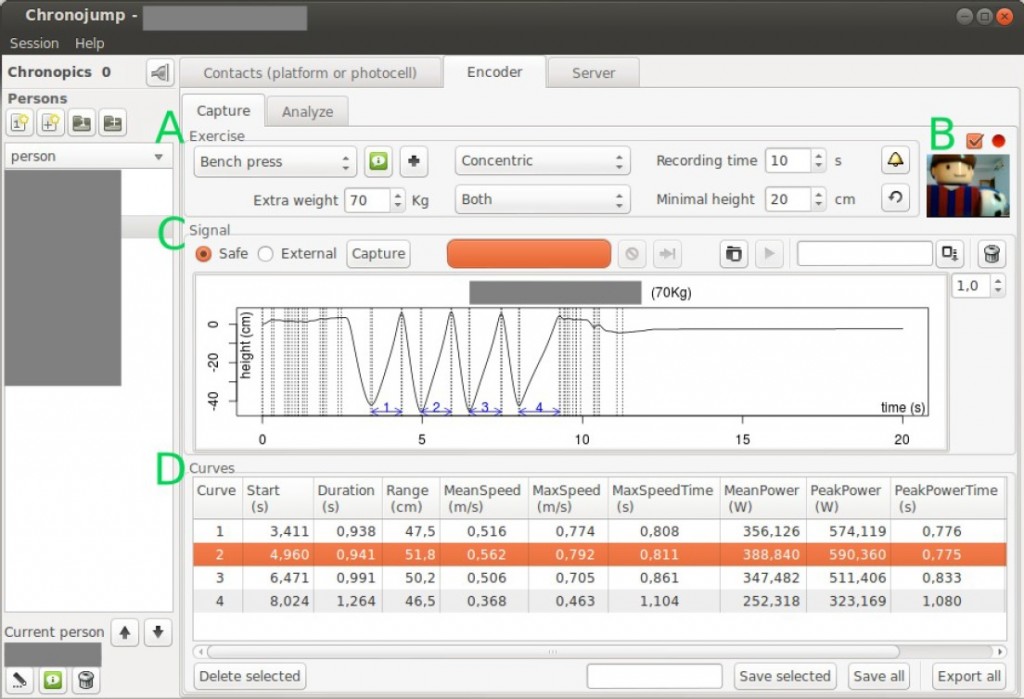Viewport: 1024px width, 699px height.
Task: Click the Chronopics speaker test icon
Action: tap(159, 72)
